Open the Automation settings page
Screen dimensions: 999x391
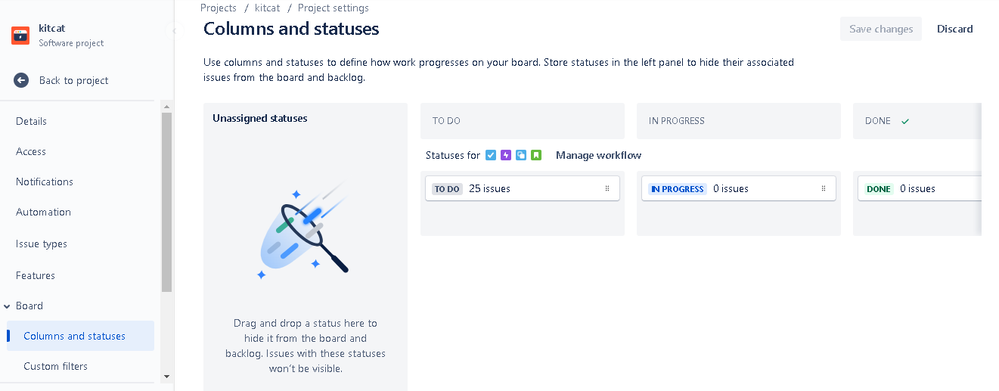coord(43,212)
